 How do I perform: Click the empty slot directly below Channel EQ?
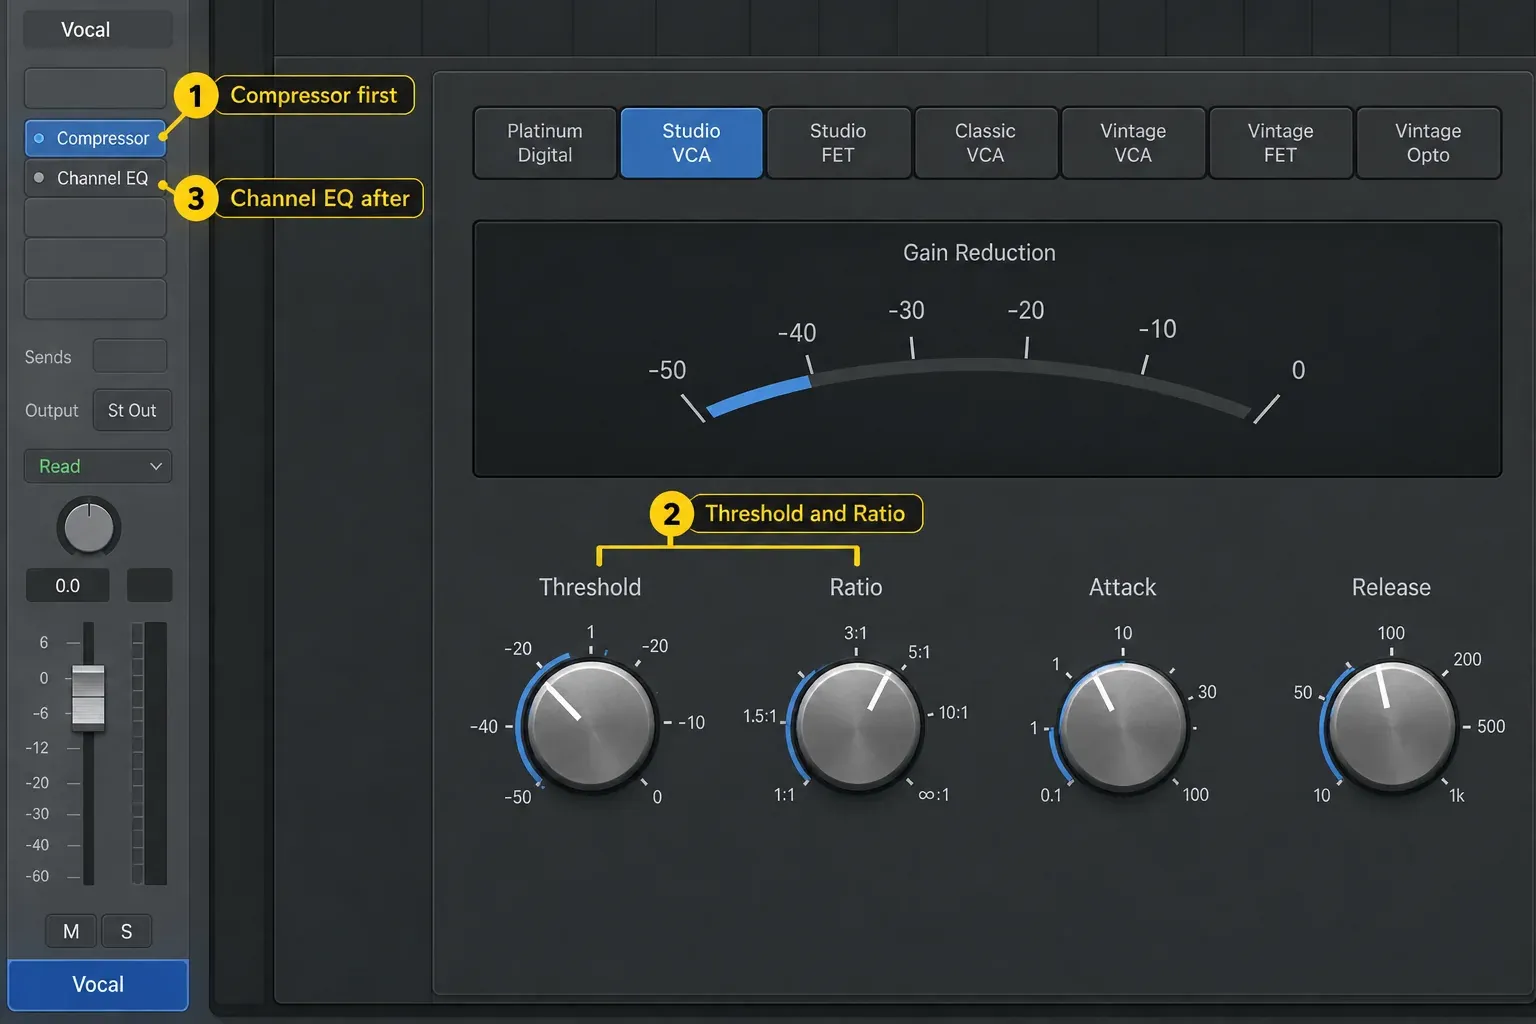click(95, 217)
